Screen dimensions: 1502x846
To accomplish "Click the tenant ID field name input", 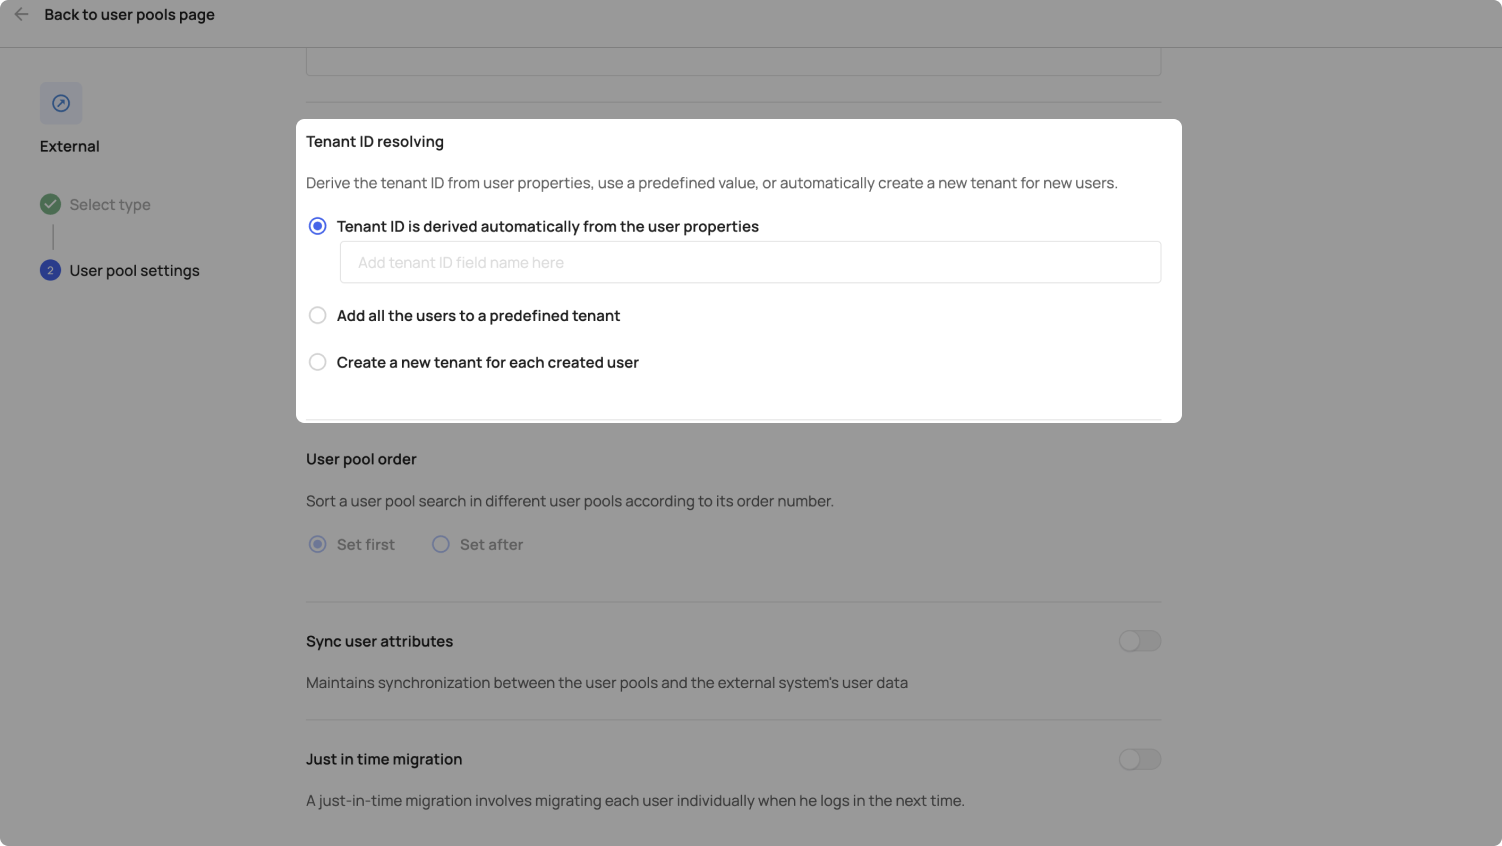I will (750, 263).
